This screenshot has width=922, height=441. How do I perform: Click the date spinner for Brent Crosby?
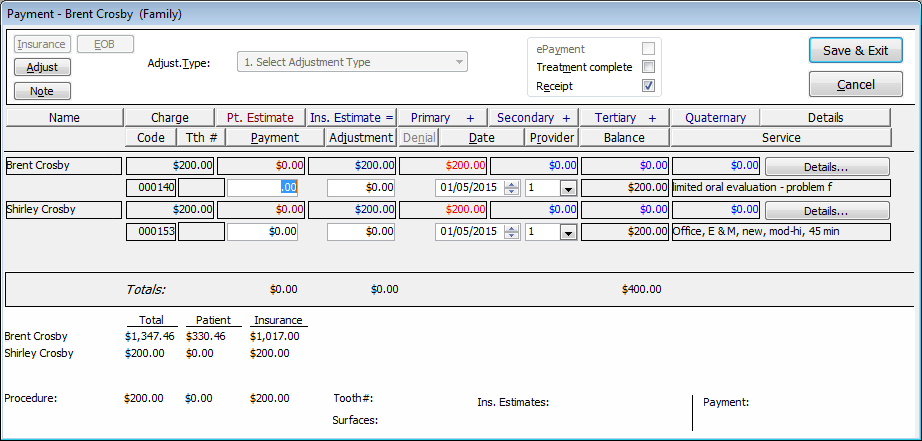[x=511, y=188]
